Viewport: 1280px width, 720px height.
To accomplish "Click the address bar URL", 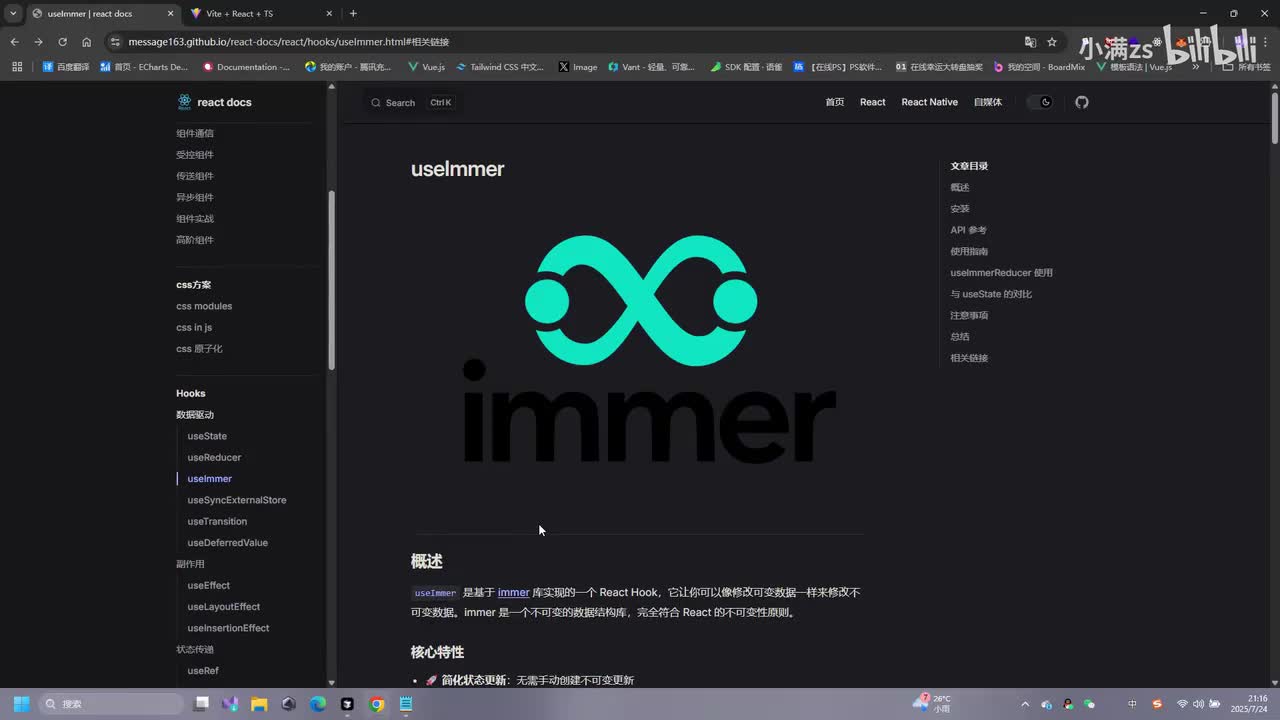I will (289, 42).
